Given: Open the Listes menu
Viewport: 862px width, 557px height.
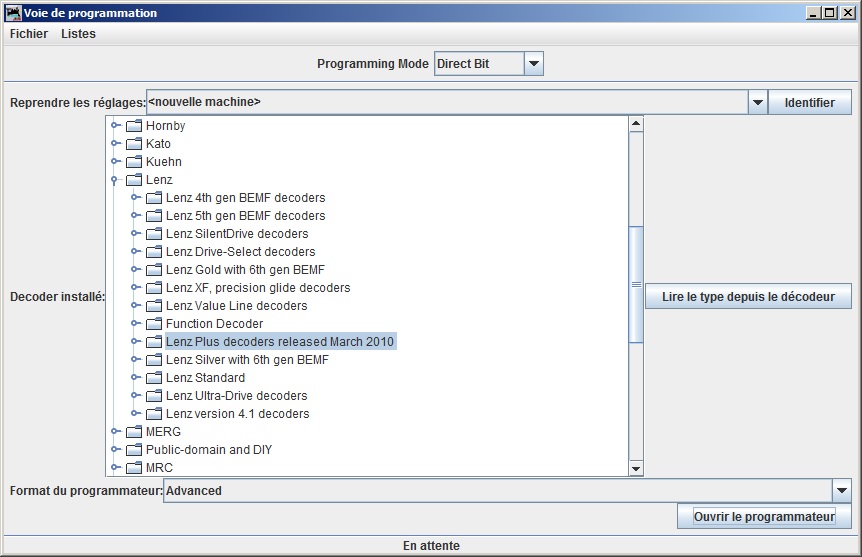Looking at the screenshot, I should tap(78, 34).
